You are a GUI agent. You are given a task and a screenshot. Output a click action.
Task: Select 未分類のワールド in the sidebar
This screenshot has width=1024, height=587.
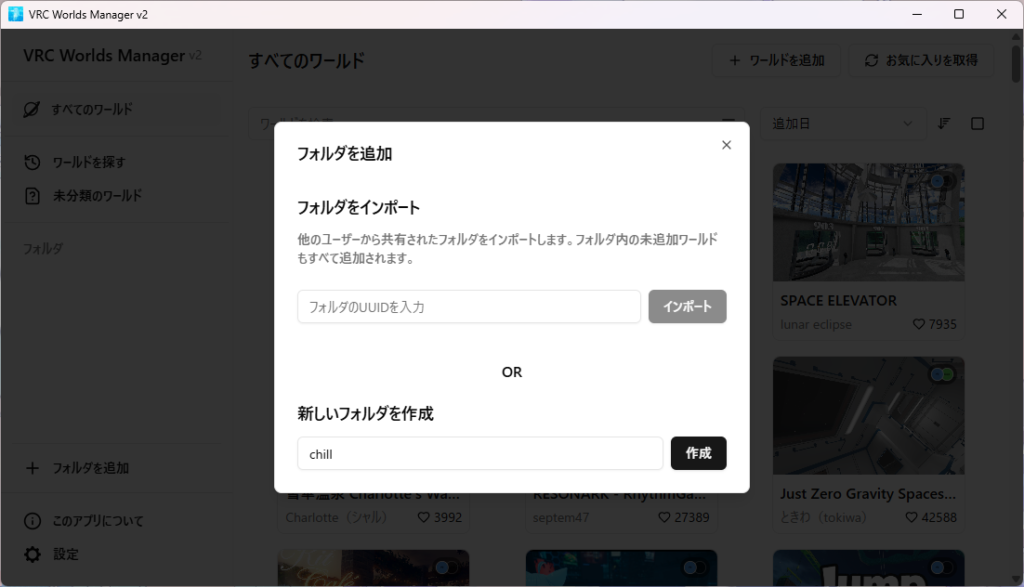97,196
